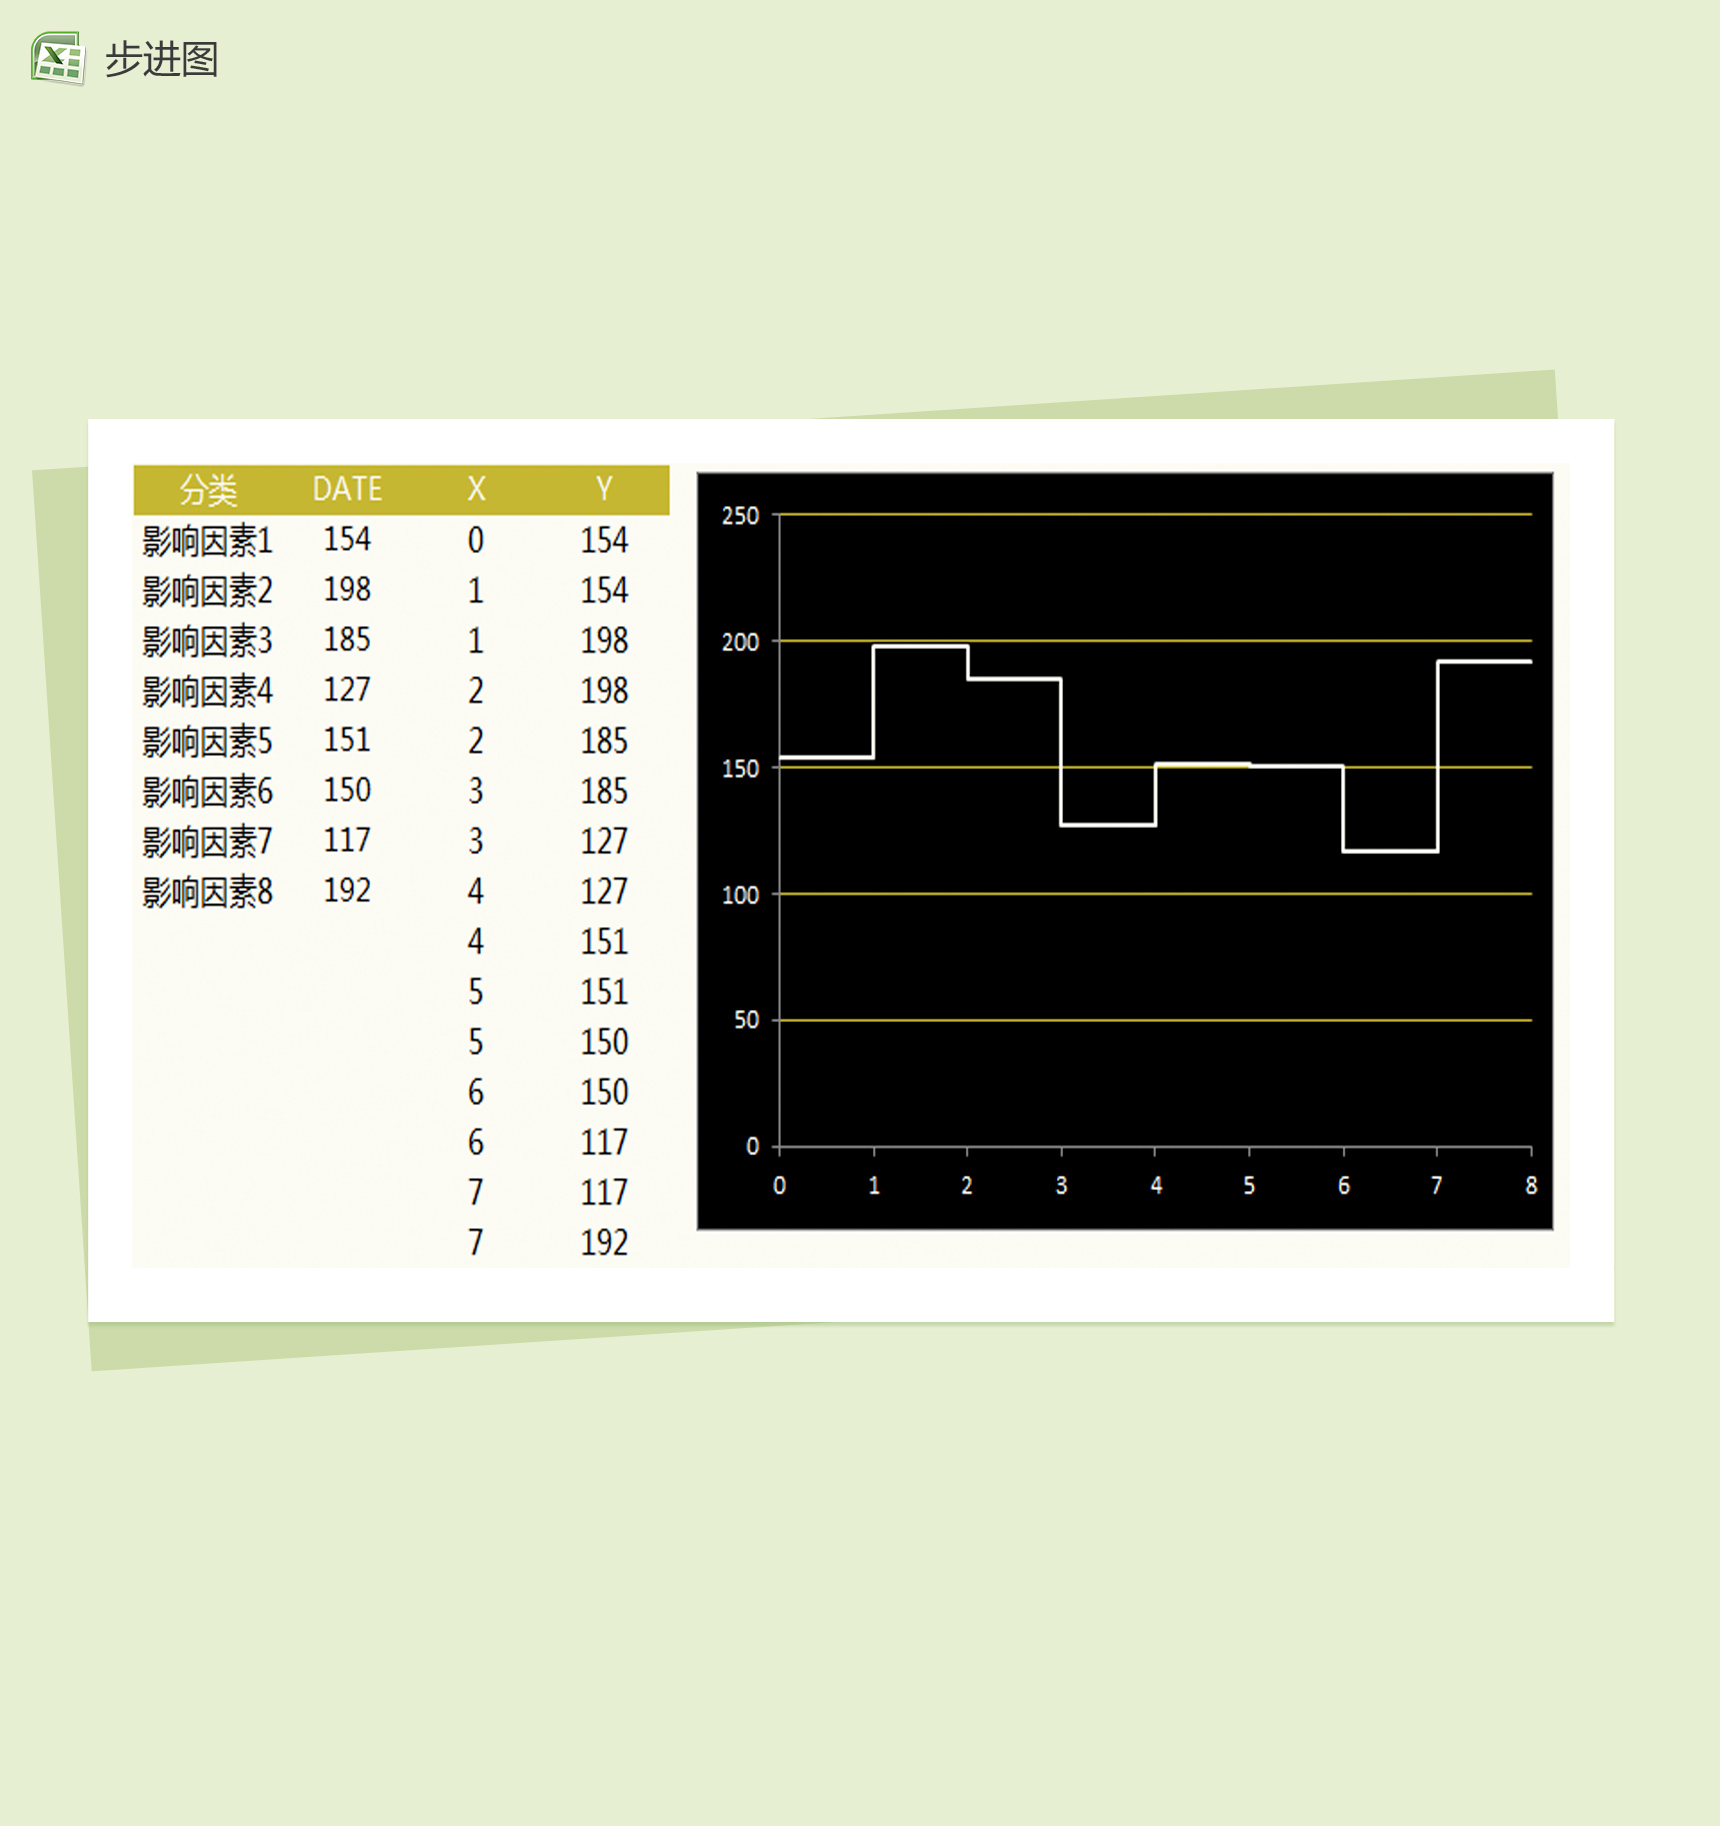The width and height of the screenshot is (1720, 1826).
Task: Click the Excel logo icon
Action: point(57,58)
